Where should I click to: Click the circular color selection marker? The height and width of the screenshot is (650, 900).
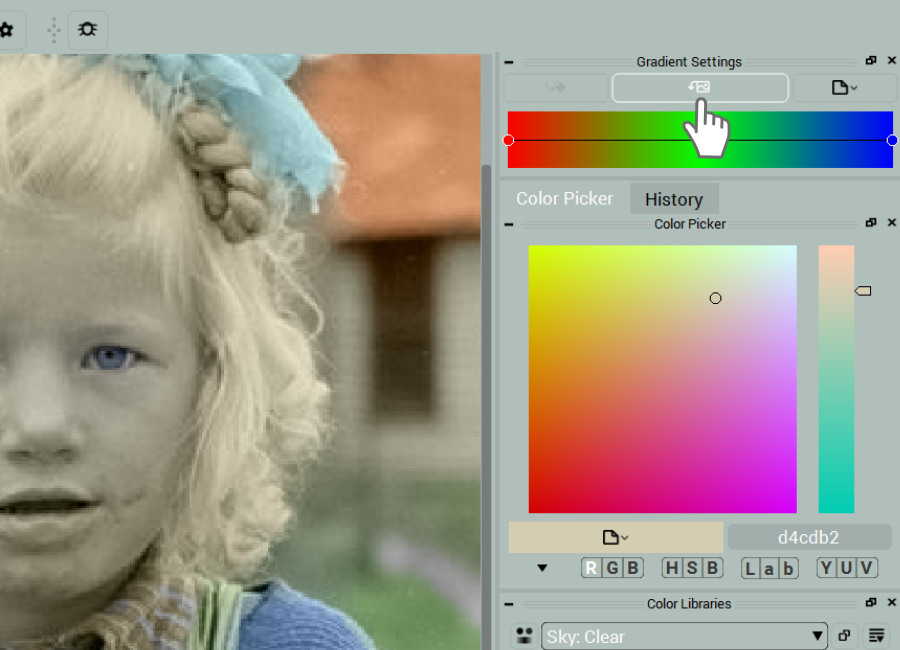click(715, 298)
